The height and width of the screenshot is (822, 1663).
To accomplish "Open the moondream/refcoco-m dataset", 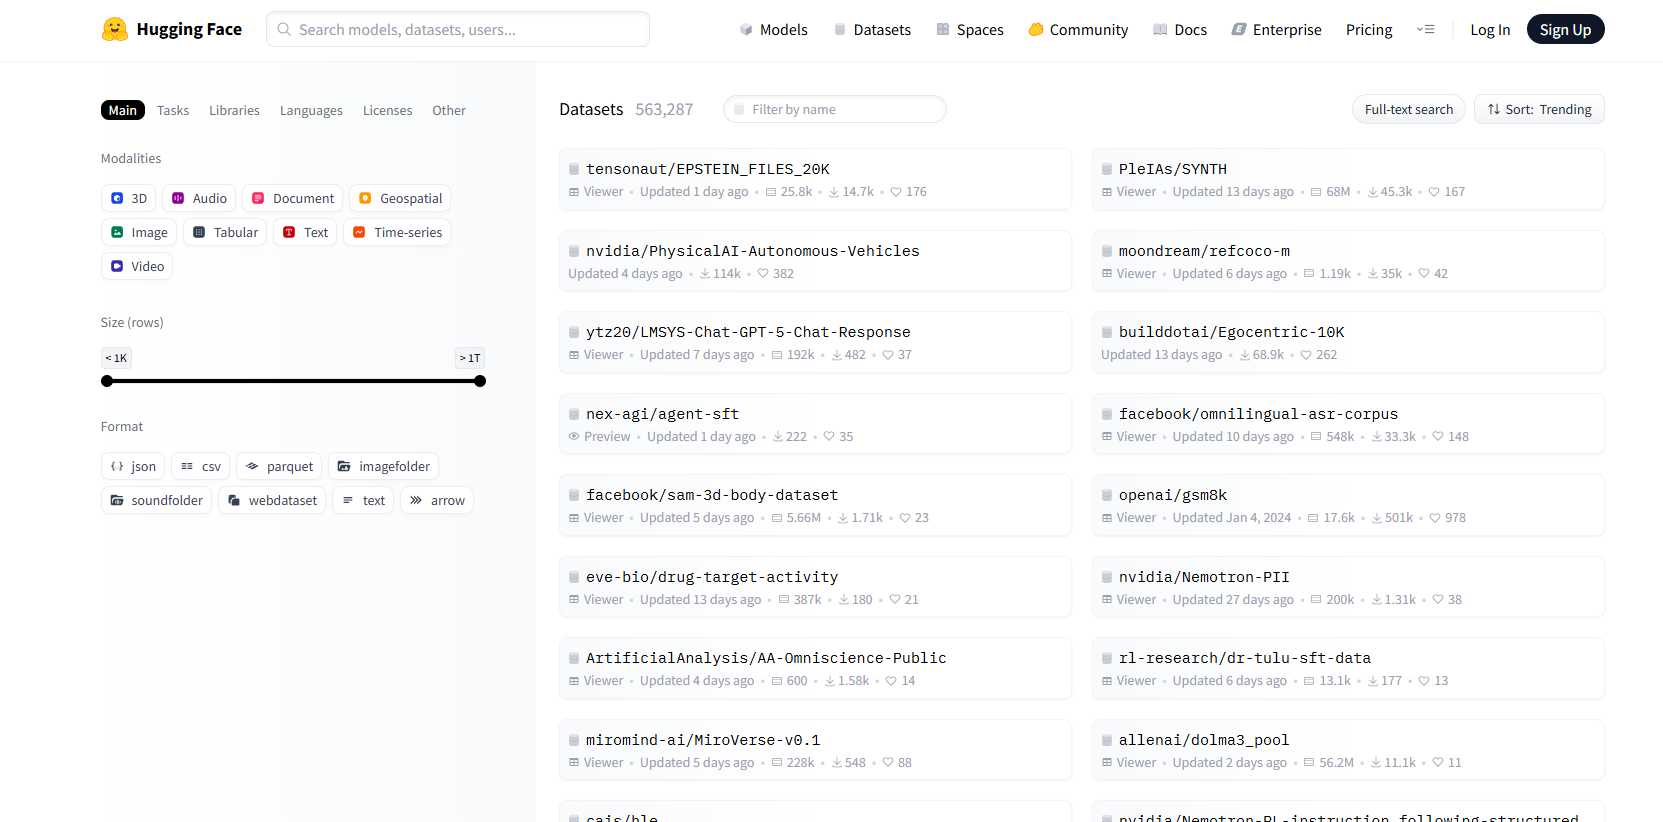I will (1348, 261).
